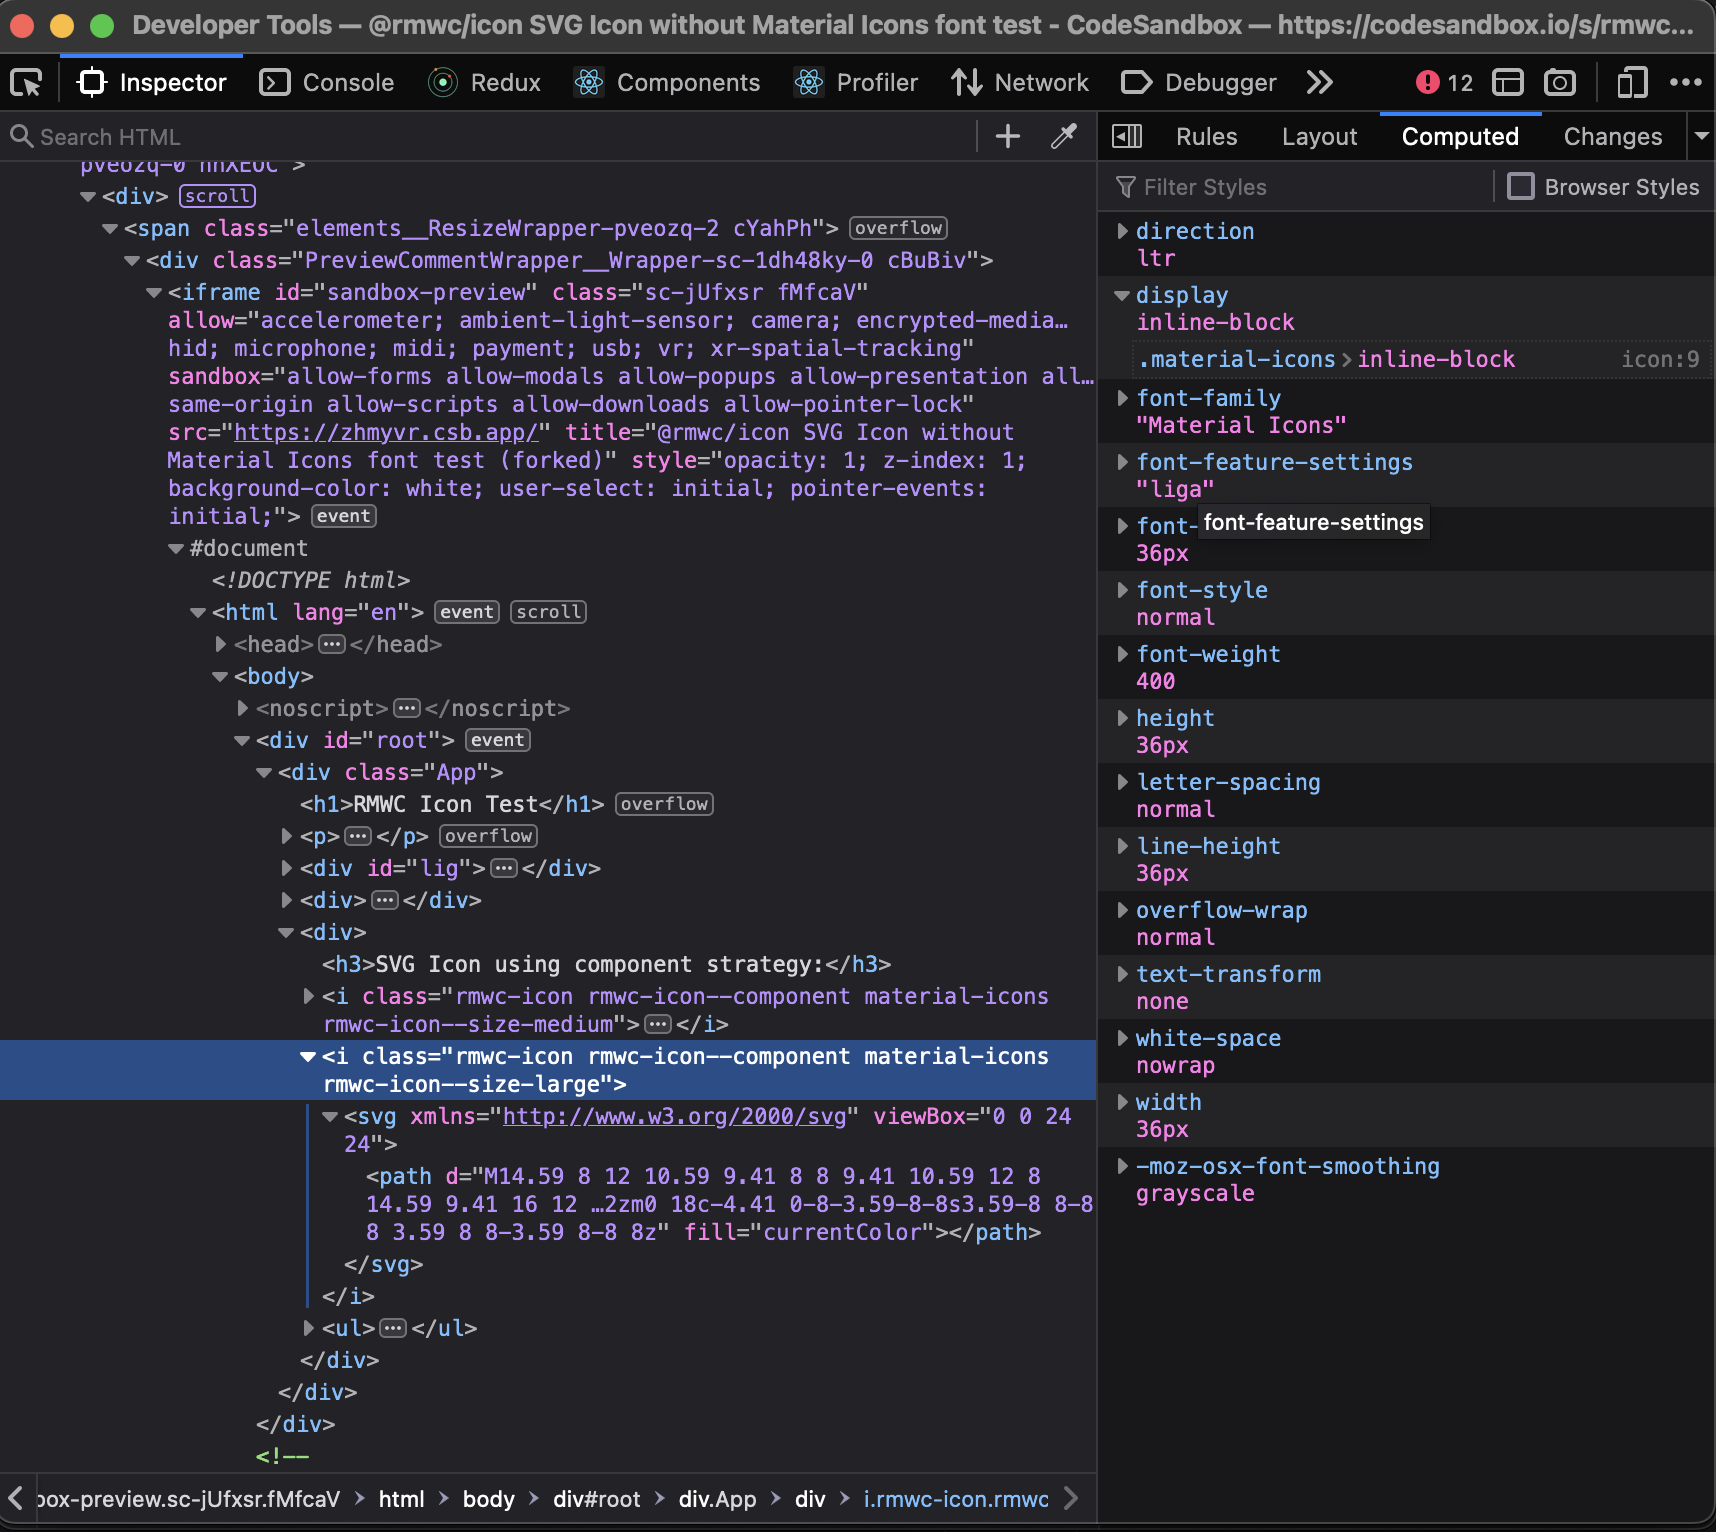
Task: Toggle the three-pane inspector layout icon
Action: (1127, 137)
